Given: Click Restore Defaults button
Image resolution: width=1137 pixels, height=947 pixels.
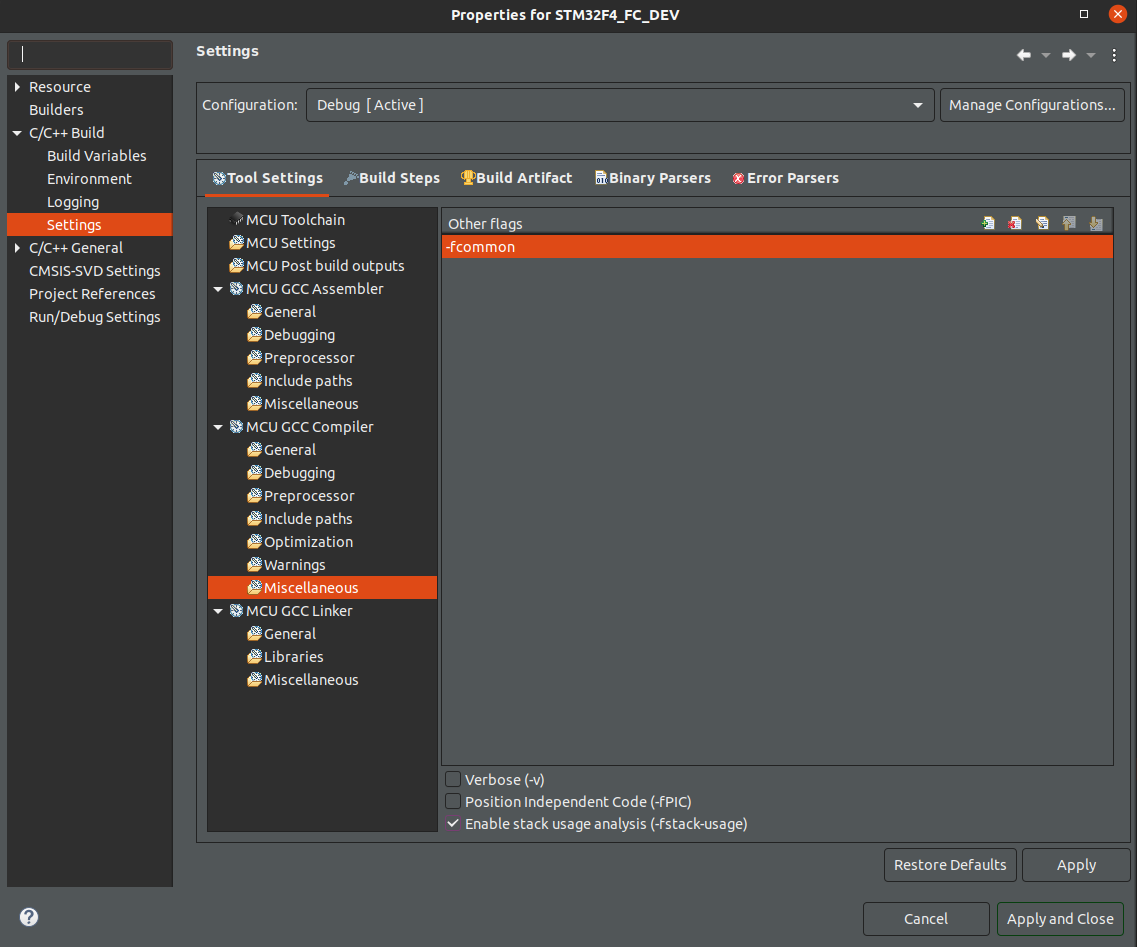Looking at the screenshot, I should point(950,865).
